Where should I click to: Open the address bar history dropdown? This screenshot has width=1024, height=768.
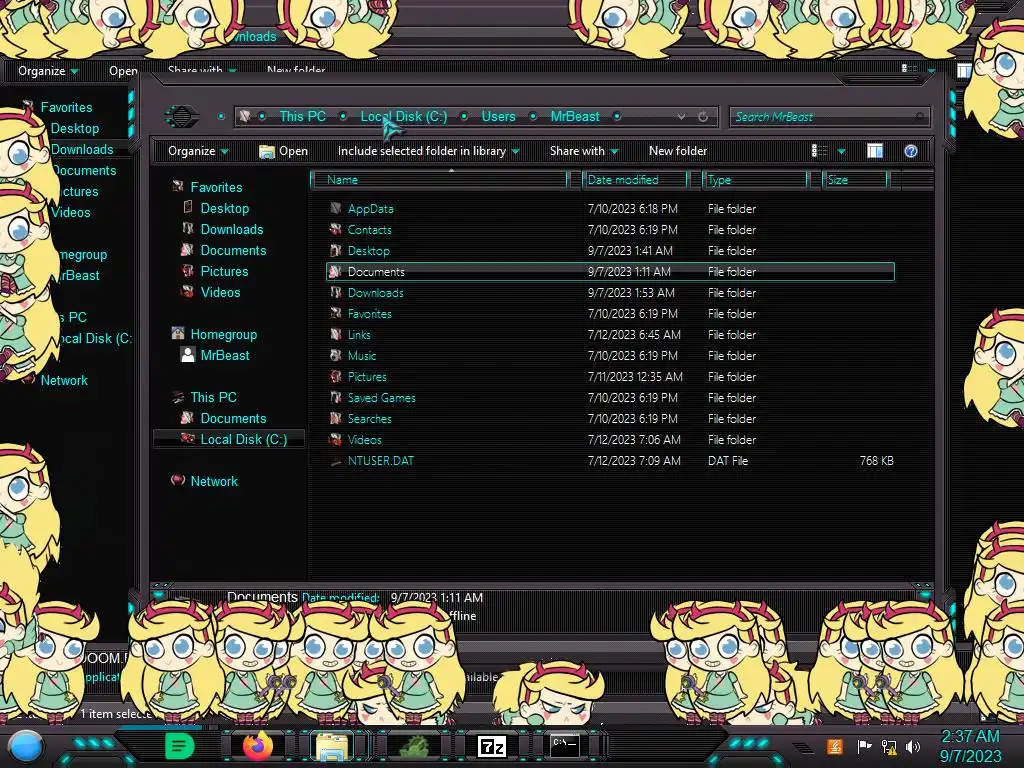click(x=681, y=117)
